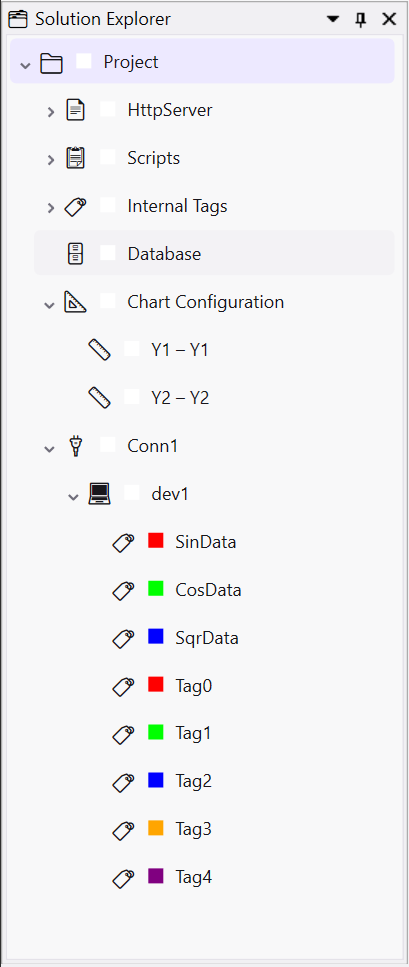The width and height of the screenshot is (409, 967).
Task: Toggle the Y2 – Y2 checkbox
Action: [x=132, y=397]
